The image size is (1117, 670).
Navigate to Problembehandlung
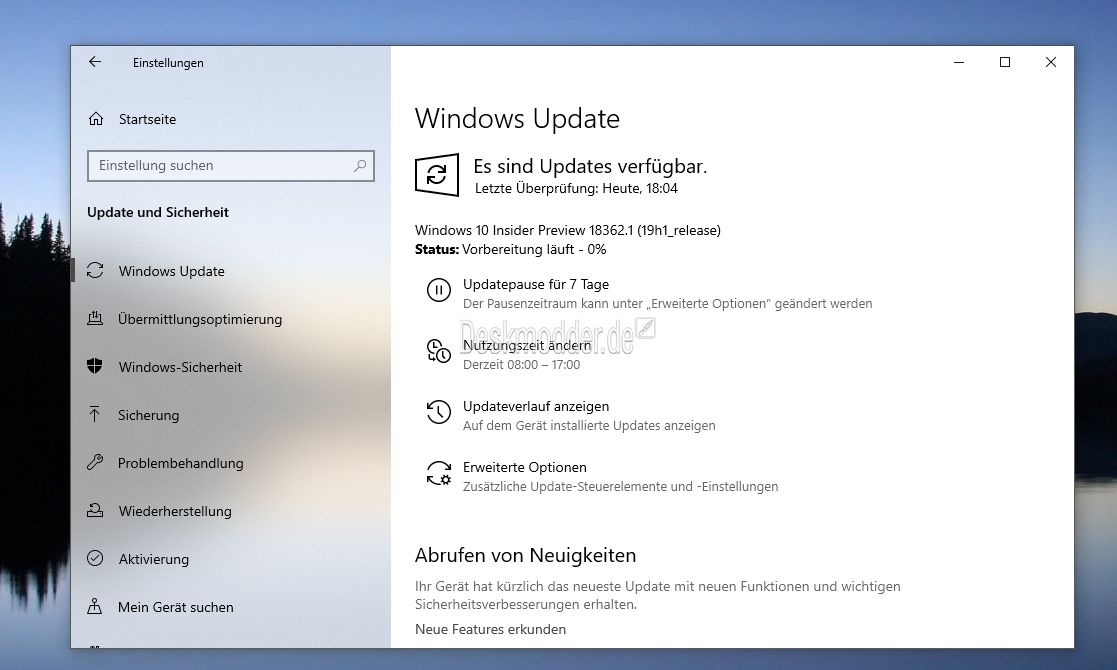click(180, 463)
